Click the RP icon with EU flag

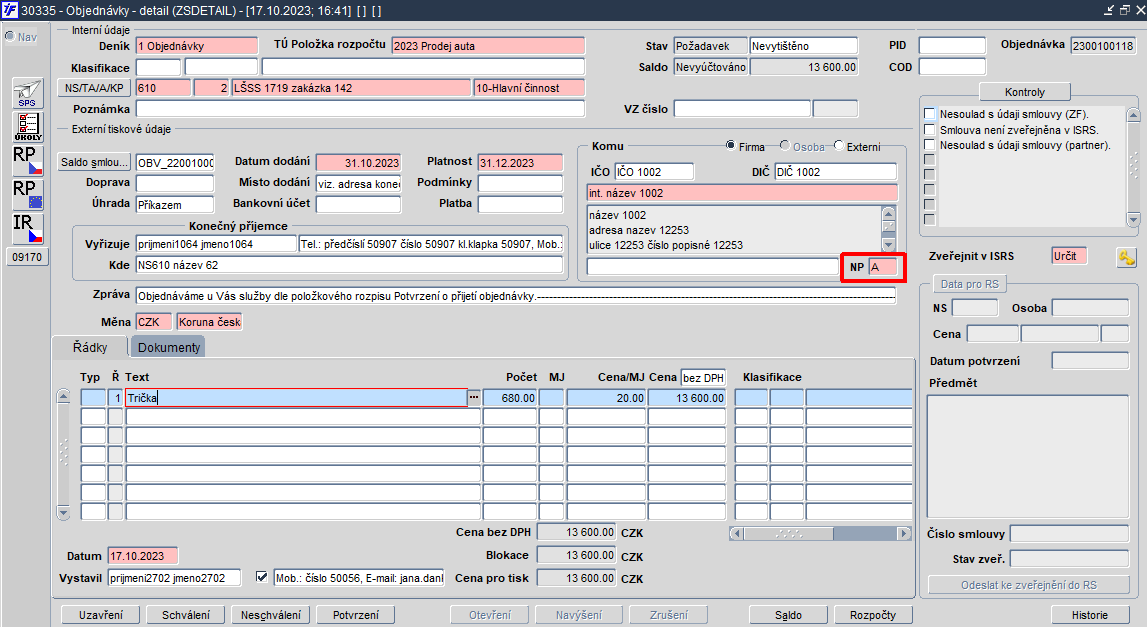click(x=28, y=194)
